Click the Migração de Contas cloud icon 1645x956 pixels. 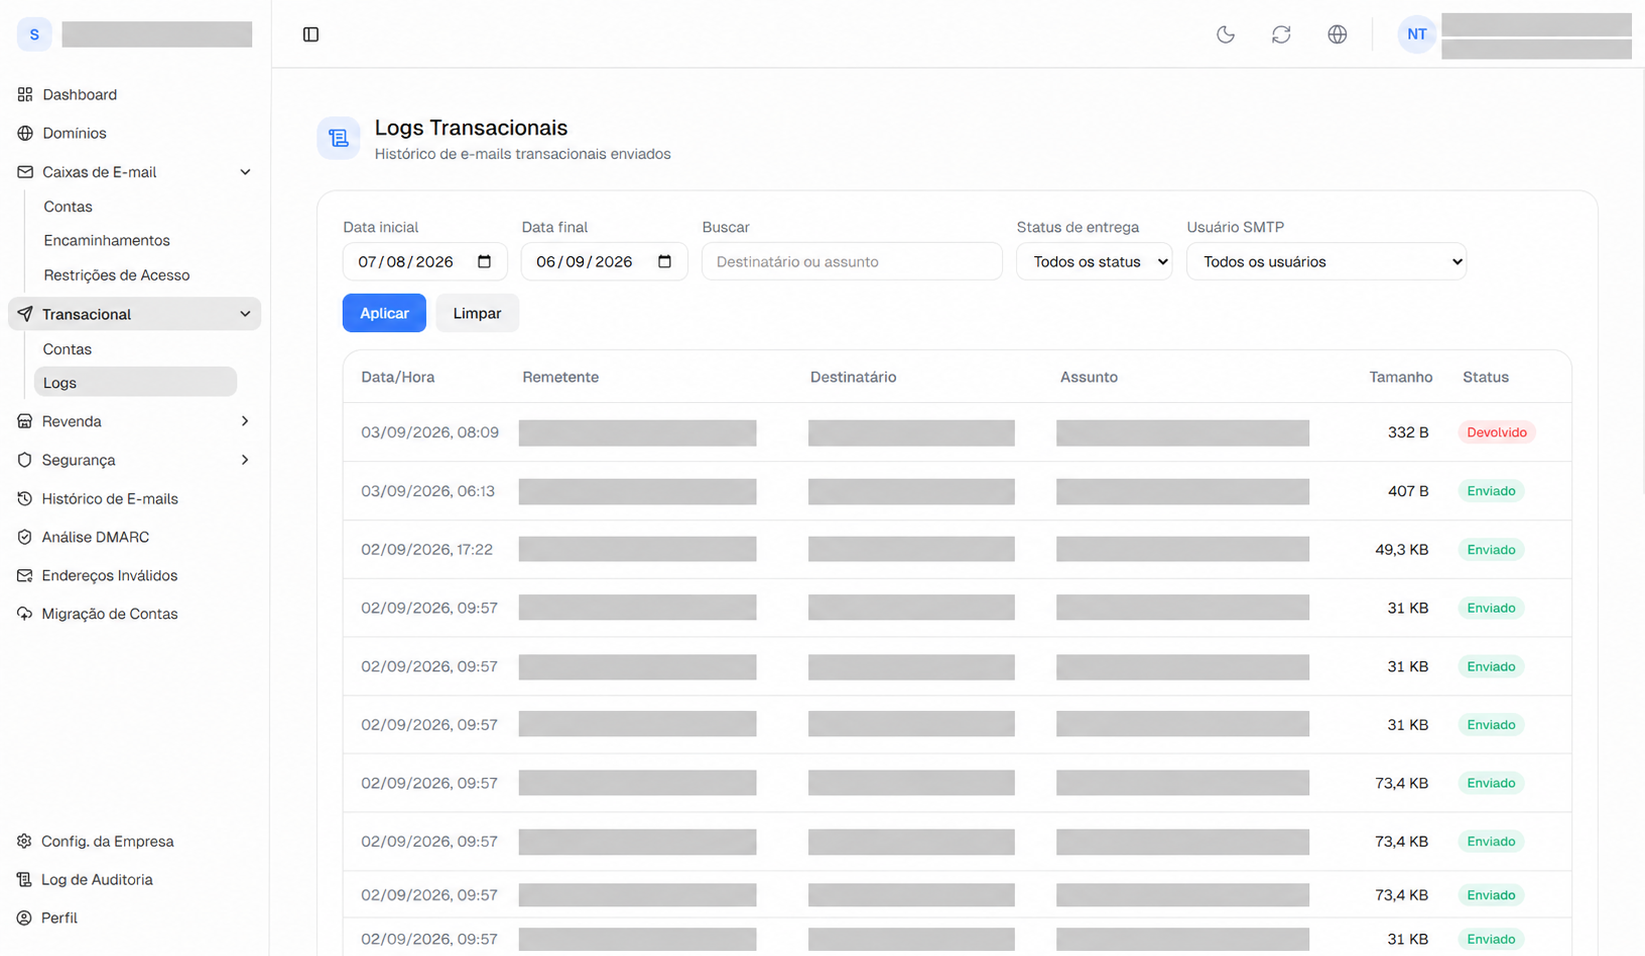[25, 614]
